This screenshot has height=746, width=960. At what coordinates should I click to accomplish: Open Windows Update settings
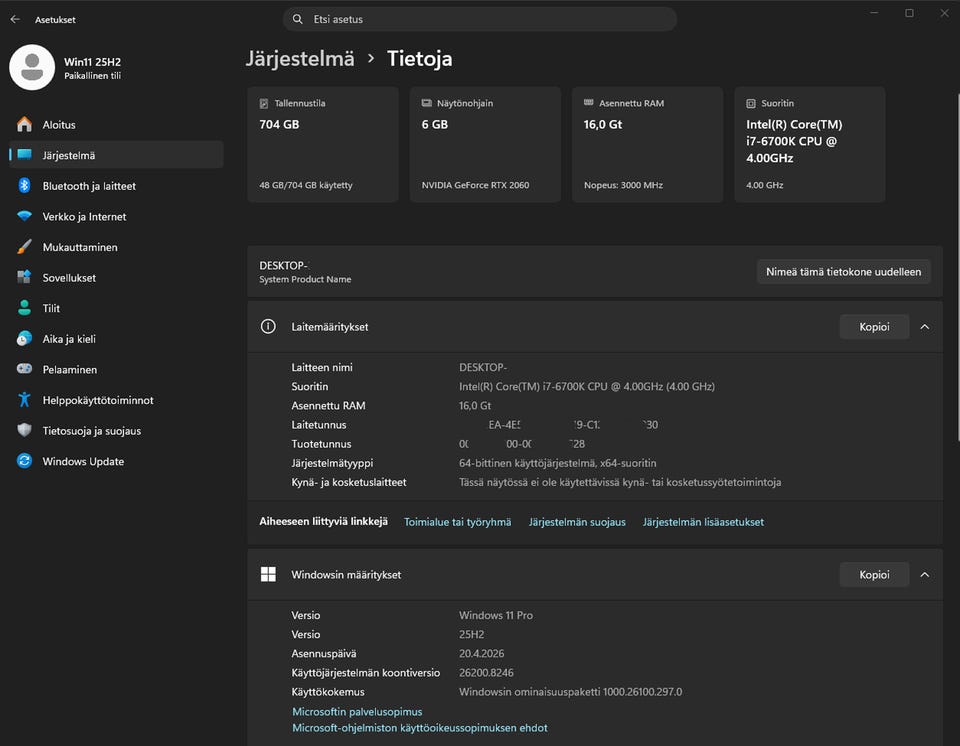point(83,462)
